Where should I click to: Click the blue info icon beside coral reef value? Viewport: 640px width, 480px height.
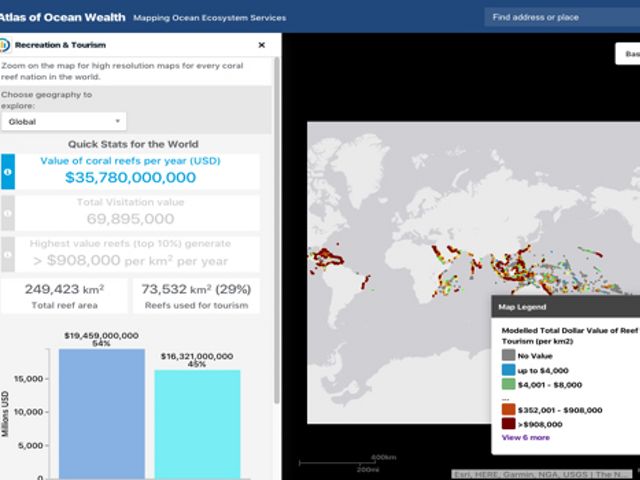(x=8, y=172)
